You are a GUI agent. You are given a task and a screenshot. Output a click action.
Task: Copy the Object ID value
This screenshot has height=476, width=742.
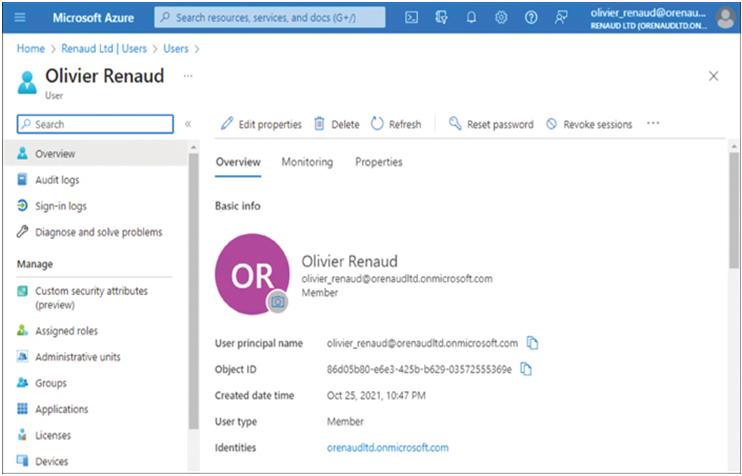(526, 369)
